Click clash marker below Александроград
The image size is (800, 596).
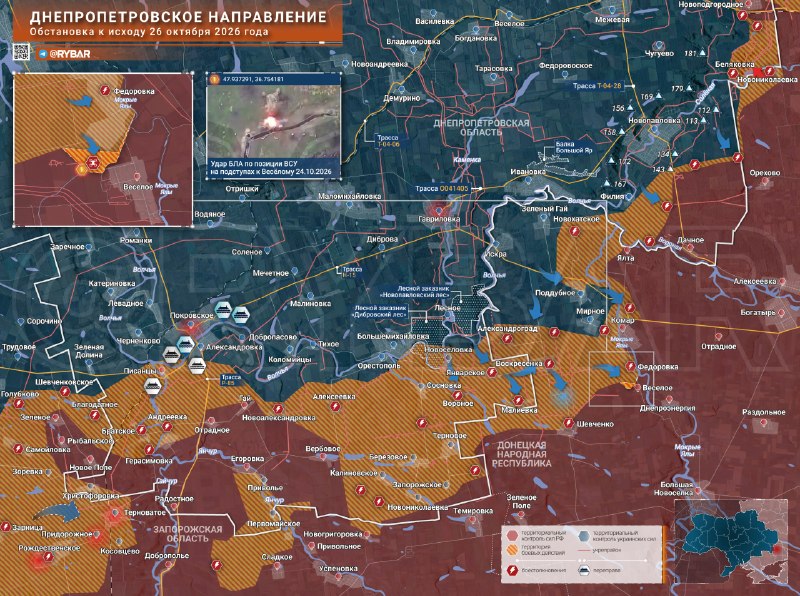pyautogui.click(x=507, y=339)
